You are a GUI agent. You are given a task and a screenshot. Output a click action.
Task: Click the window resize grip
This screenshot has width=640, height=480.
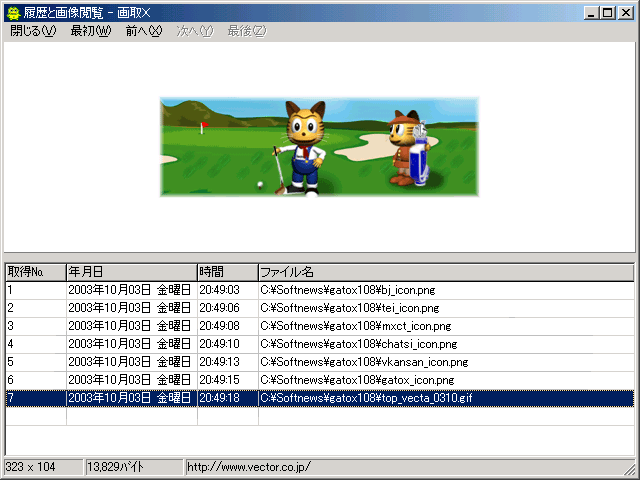629,469
